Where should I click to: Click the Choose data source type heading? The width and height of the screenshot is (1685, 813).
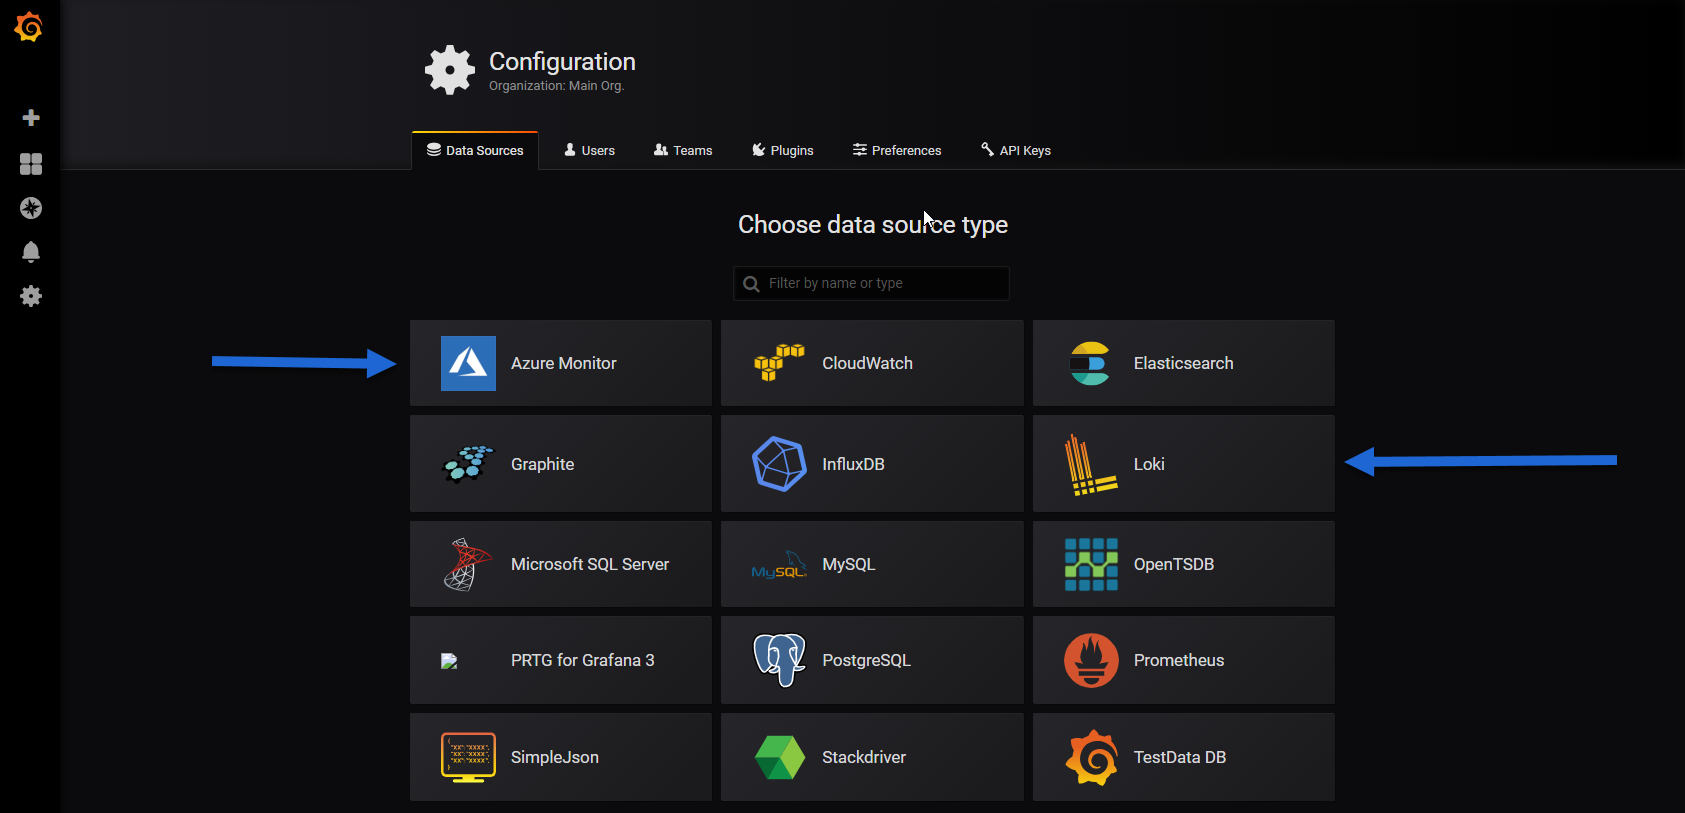click(x=873, y=225)
